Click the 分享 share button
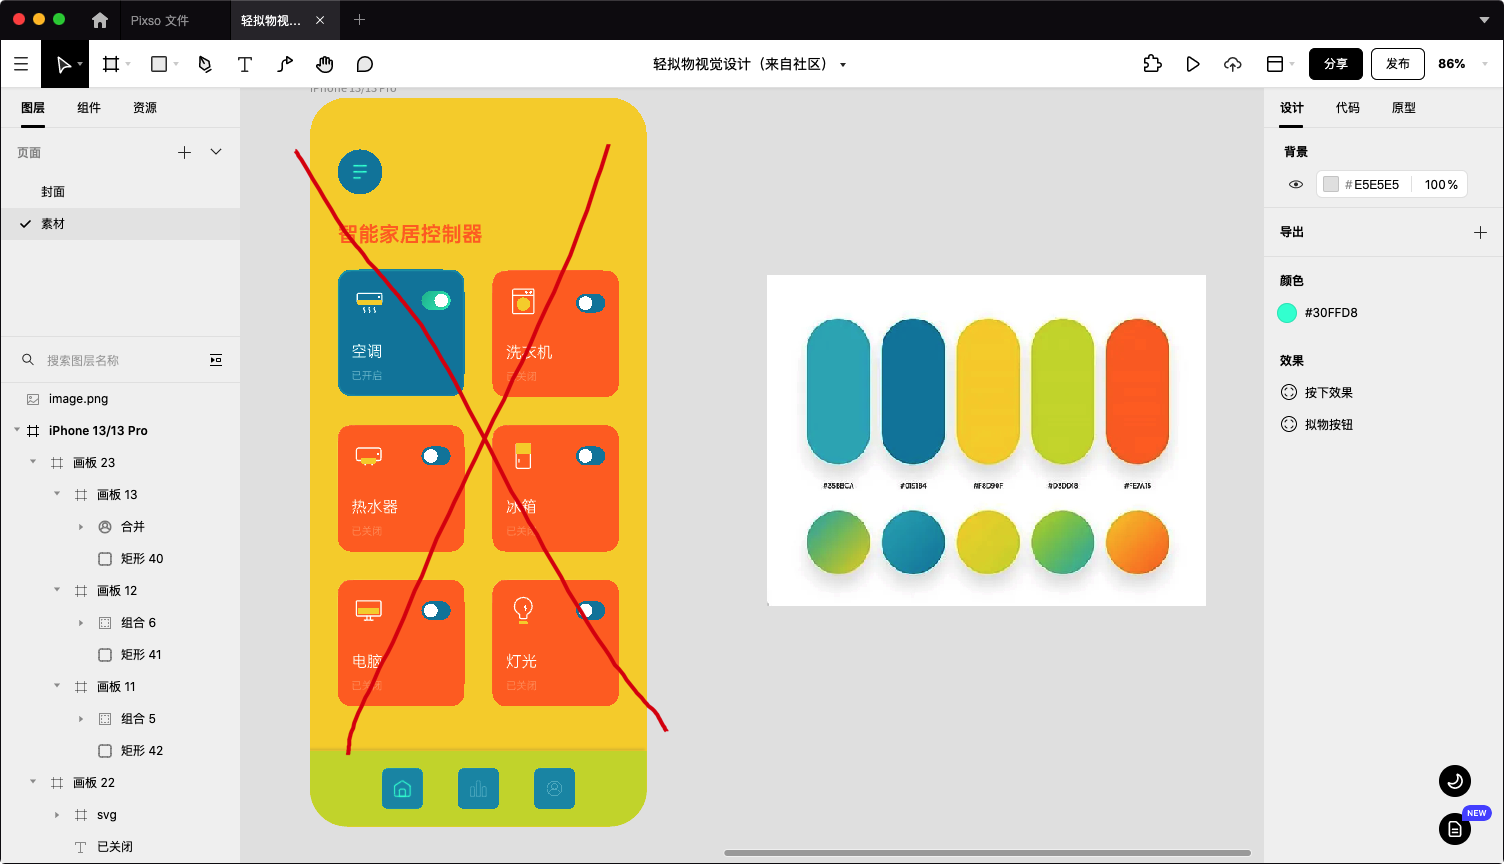 click(1336, 64)
